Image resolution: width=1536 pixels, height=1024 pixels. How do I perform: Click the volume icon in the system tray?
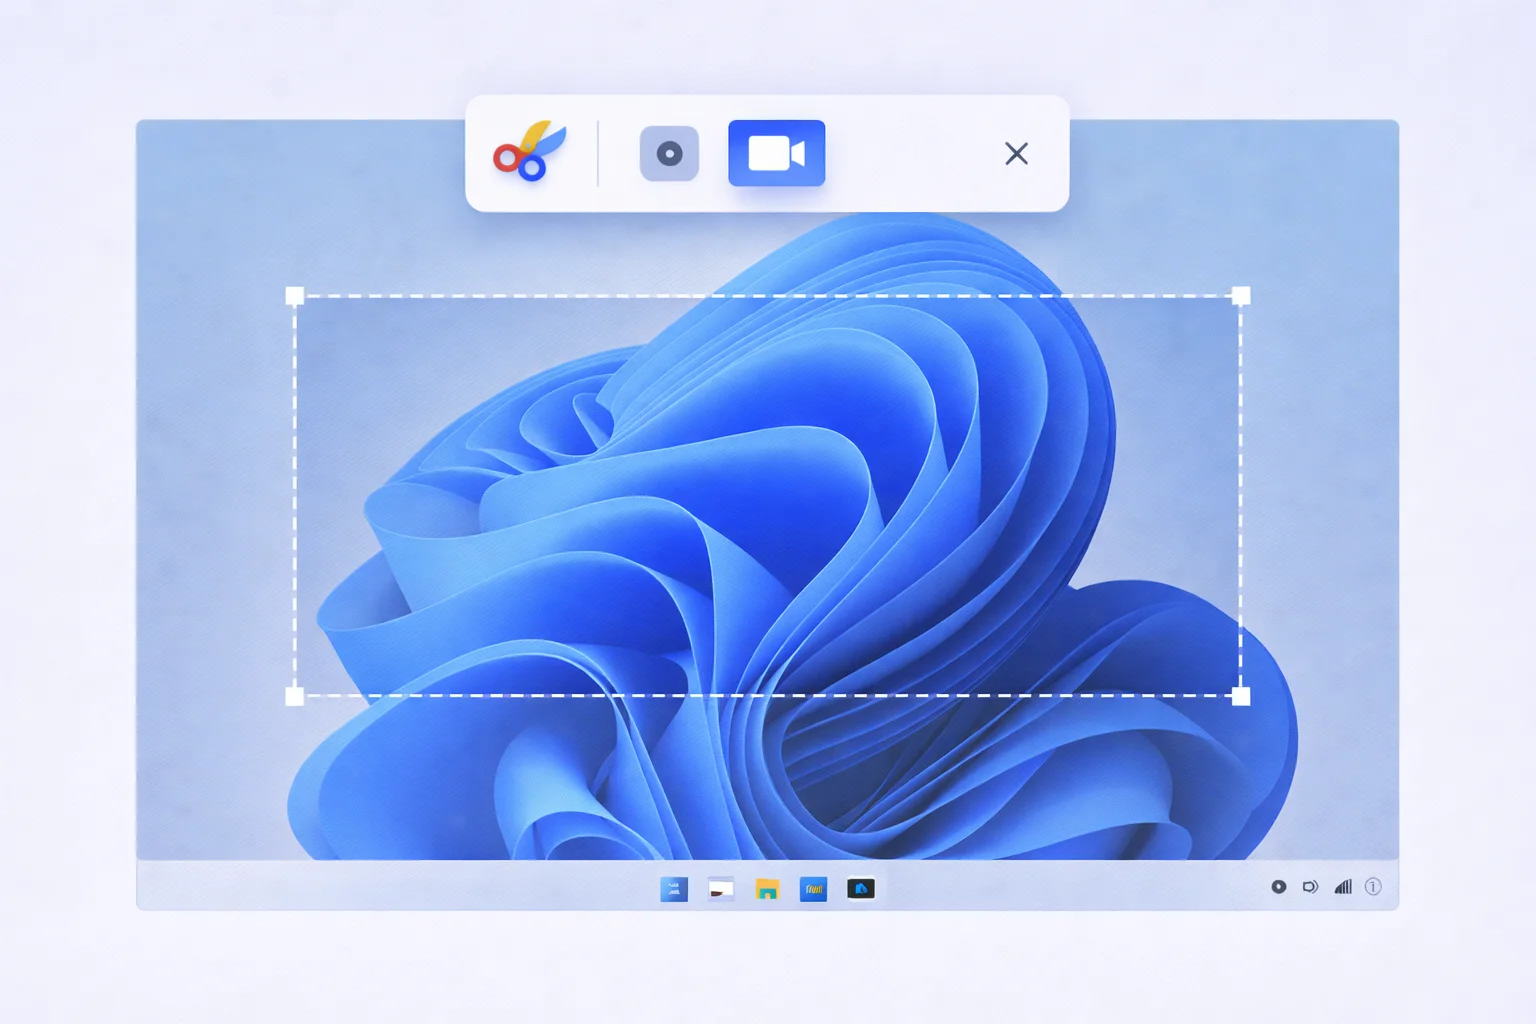[x=1311, y=887]
